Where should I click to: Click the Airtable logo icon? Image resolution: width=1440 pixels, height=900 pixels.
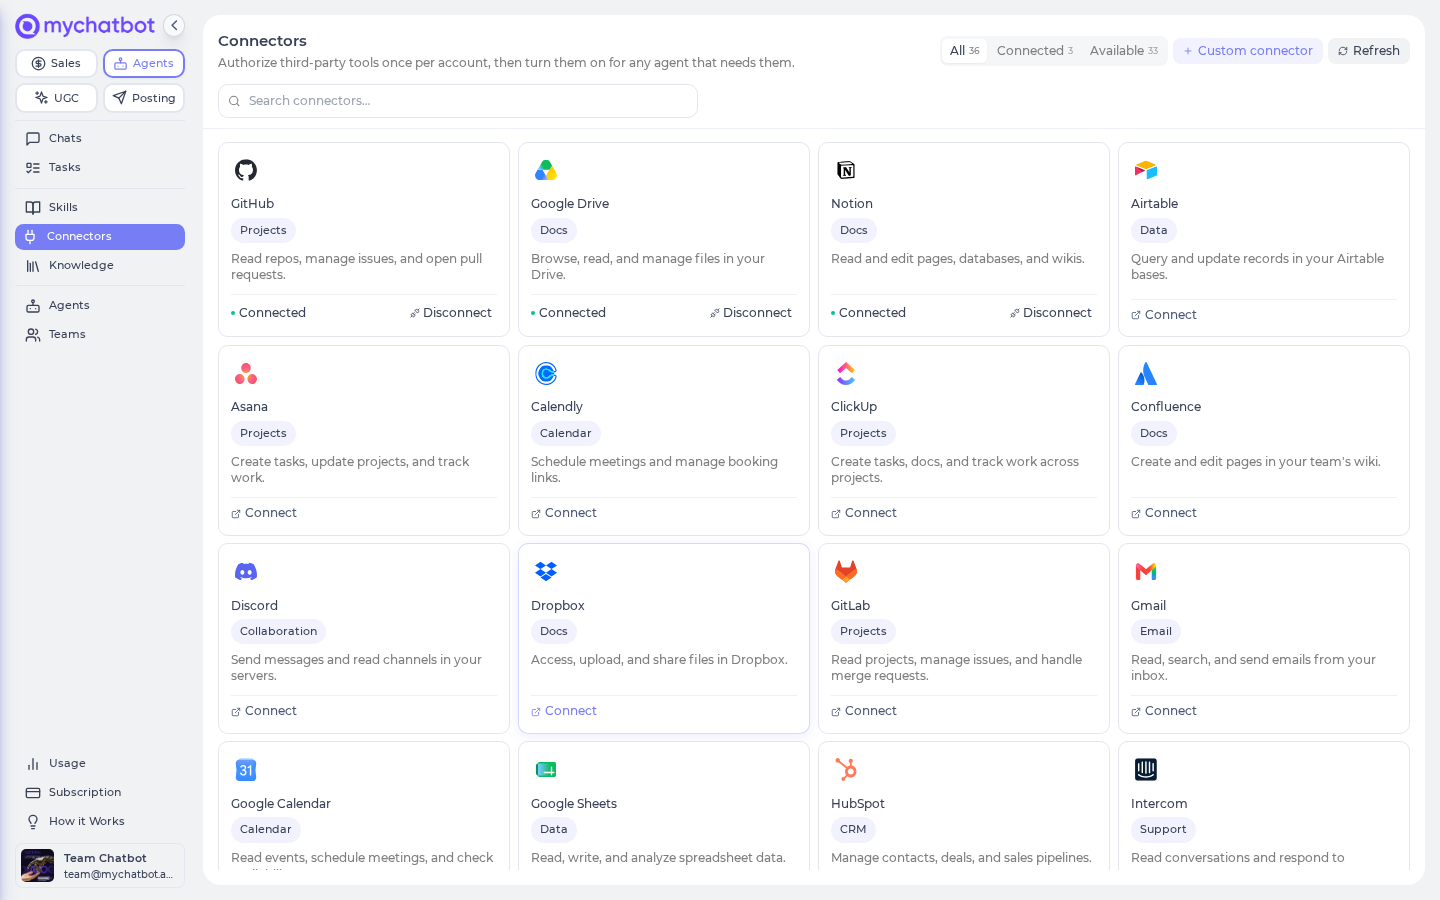point(1146,170)
